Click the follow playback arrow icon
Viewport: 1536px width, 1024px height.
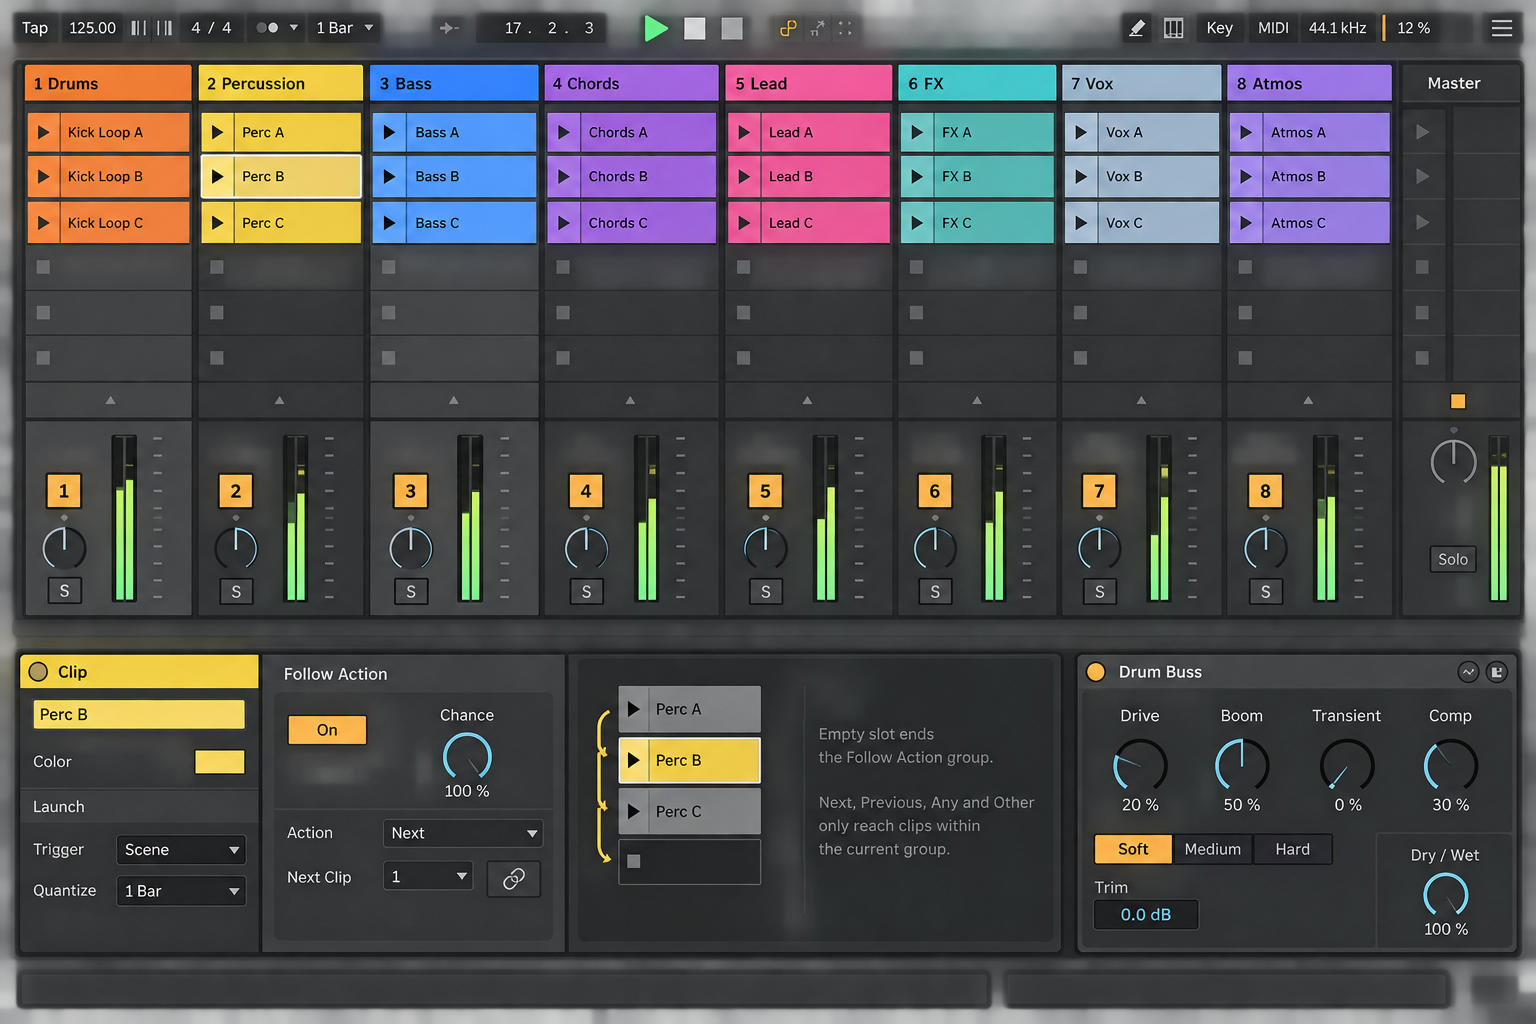(449, 28)
